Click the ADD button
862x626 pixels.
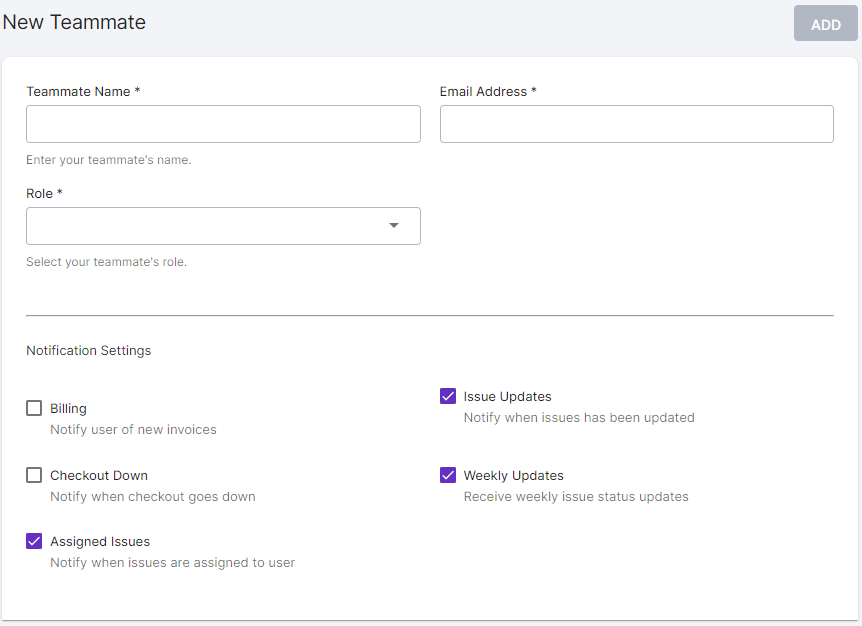tap(825, 24)
